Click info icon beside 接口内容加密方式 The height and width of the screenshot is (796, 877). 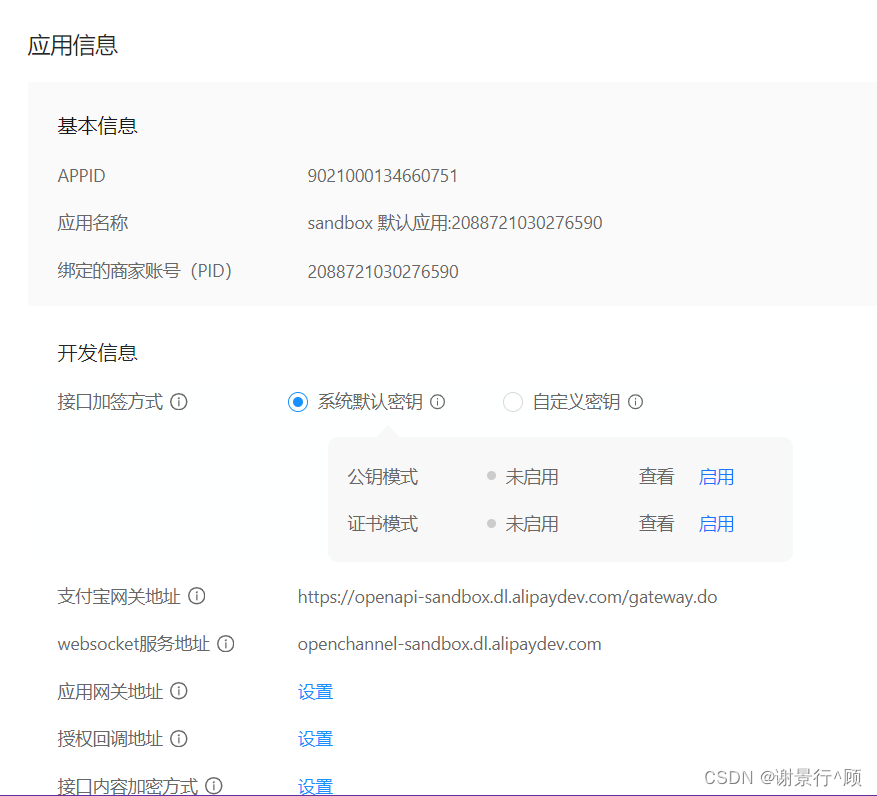pyautogui.click(x=214, y=786)
